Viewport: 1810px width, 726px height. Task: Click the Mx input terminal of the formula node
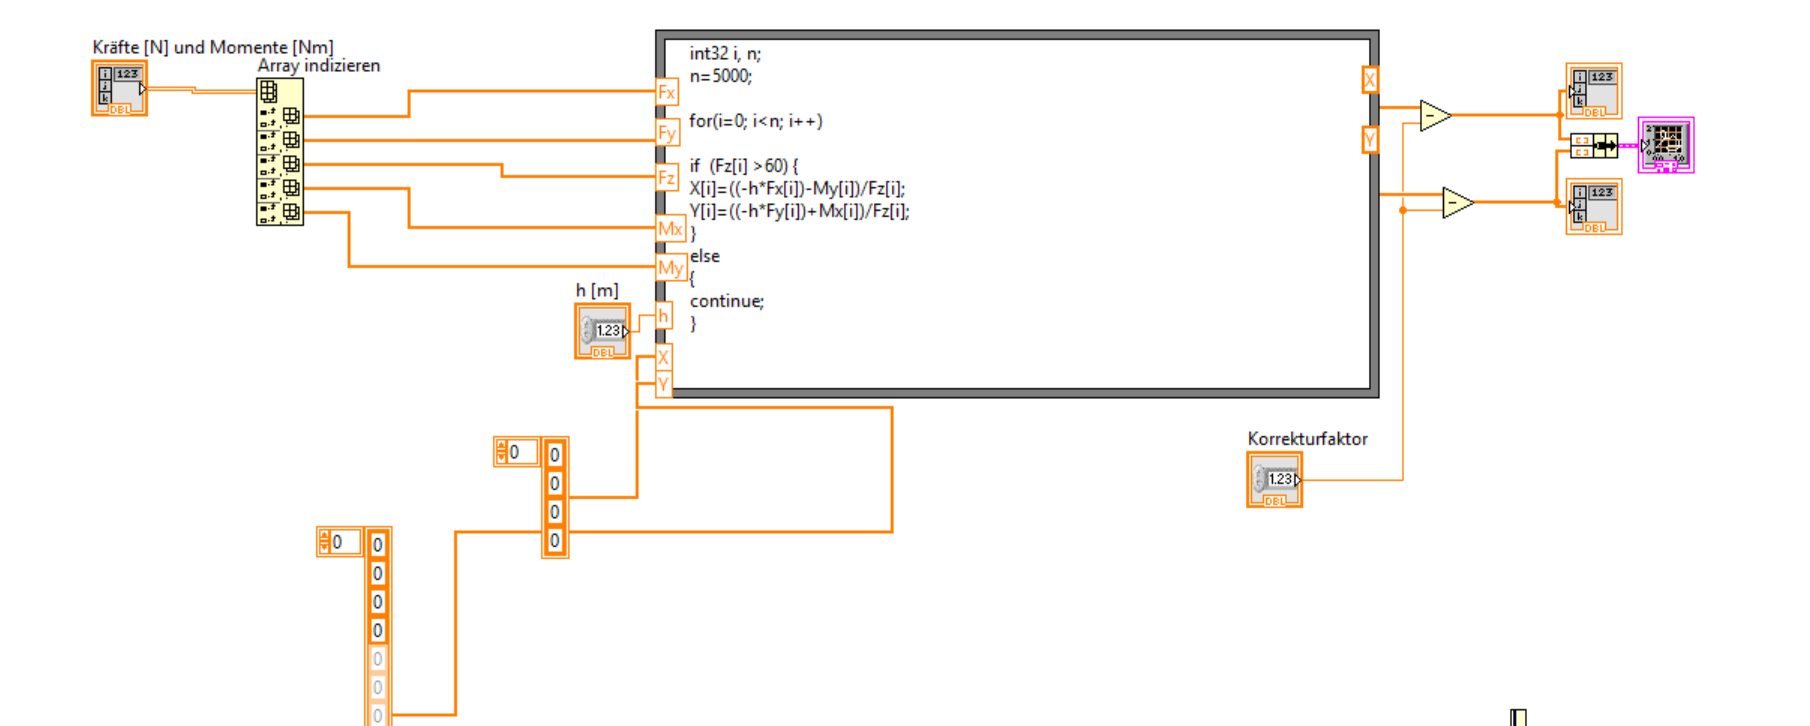(x=670, y=229)
